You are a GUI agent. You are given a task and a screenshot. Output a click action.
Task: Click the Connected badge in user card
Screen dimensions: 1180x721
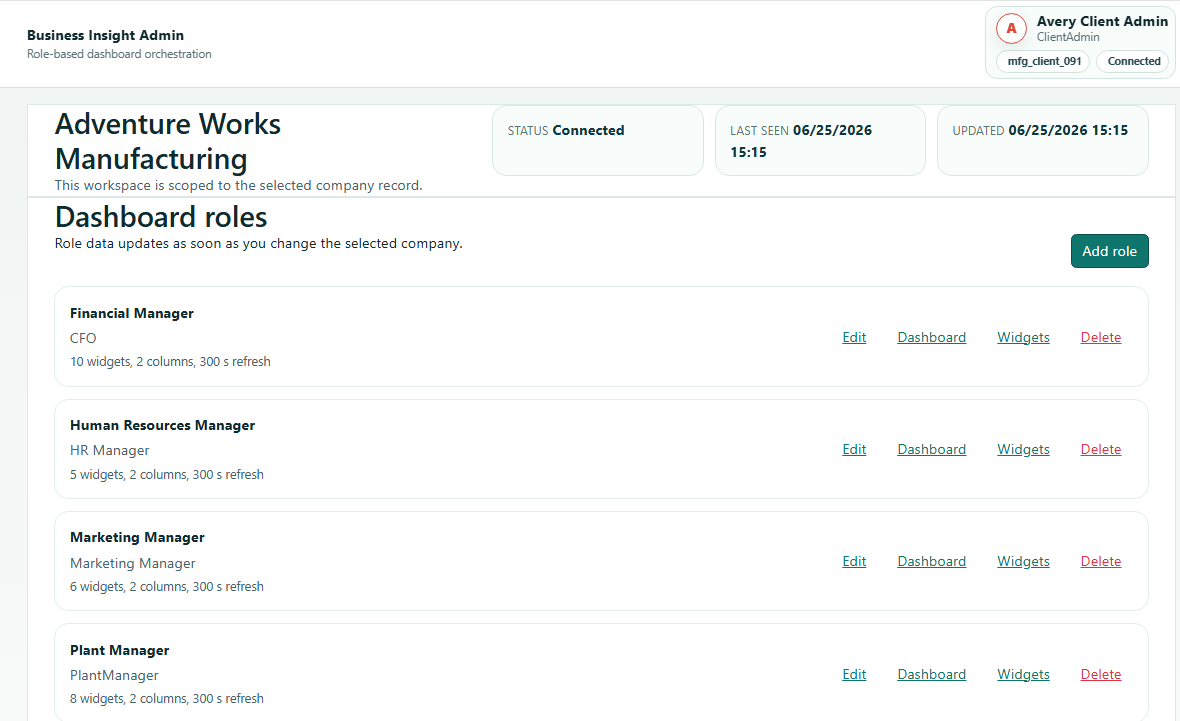[1133, 61]
